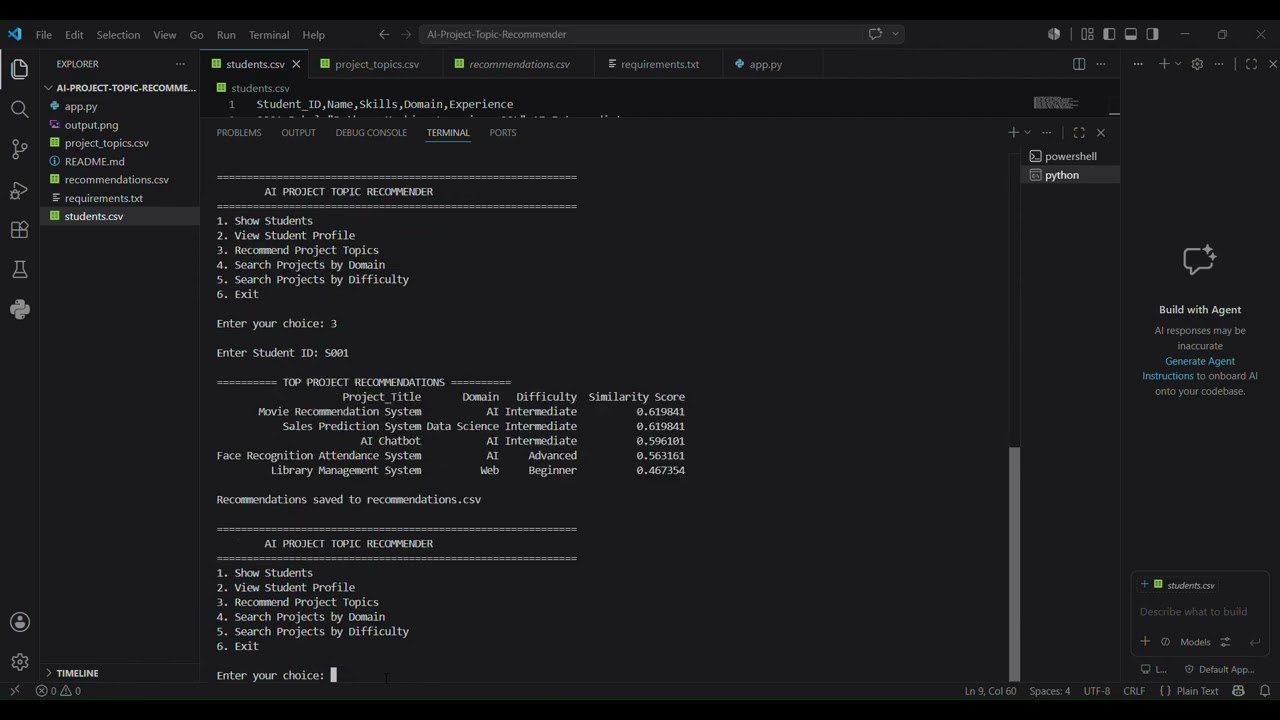The width and height of the screenshot is (1280, 720).
Task: Select the powershell terminal instance
Action: (1070, 156)
